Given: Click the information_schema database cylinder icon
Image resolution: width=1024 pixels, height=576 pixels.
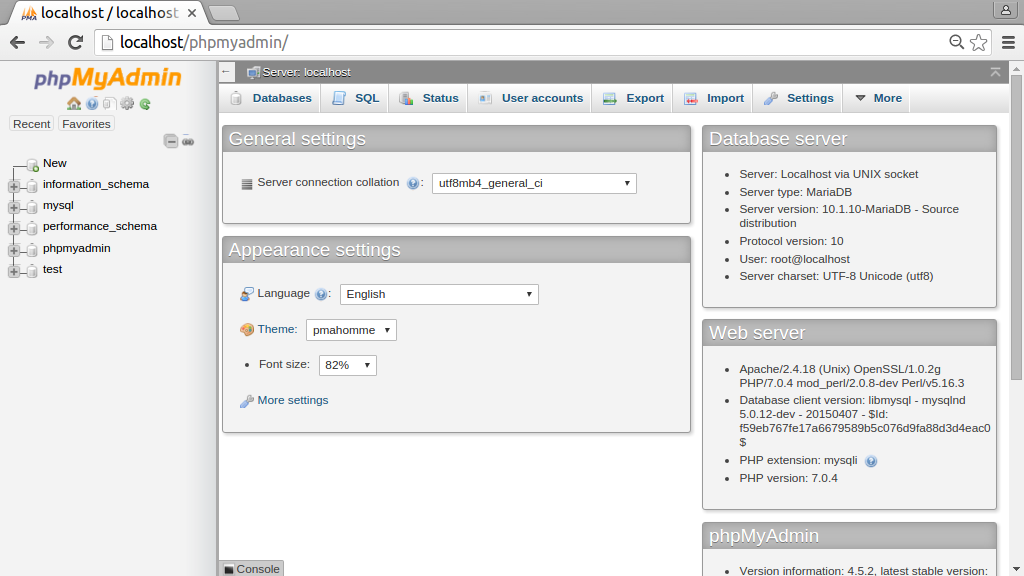Looking at the screenshot, I should (x=31, y=186).
